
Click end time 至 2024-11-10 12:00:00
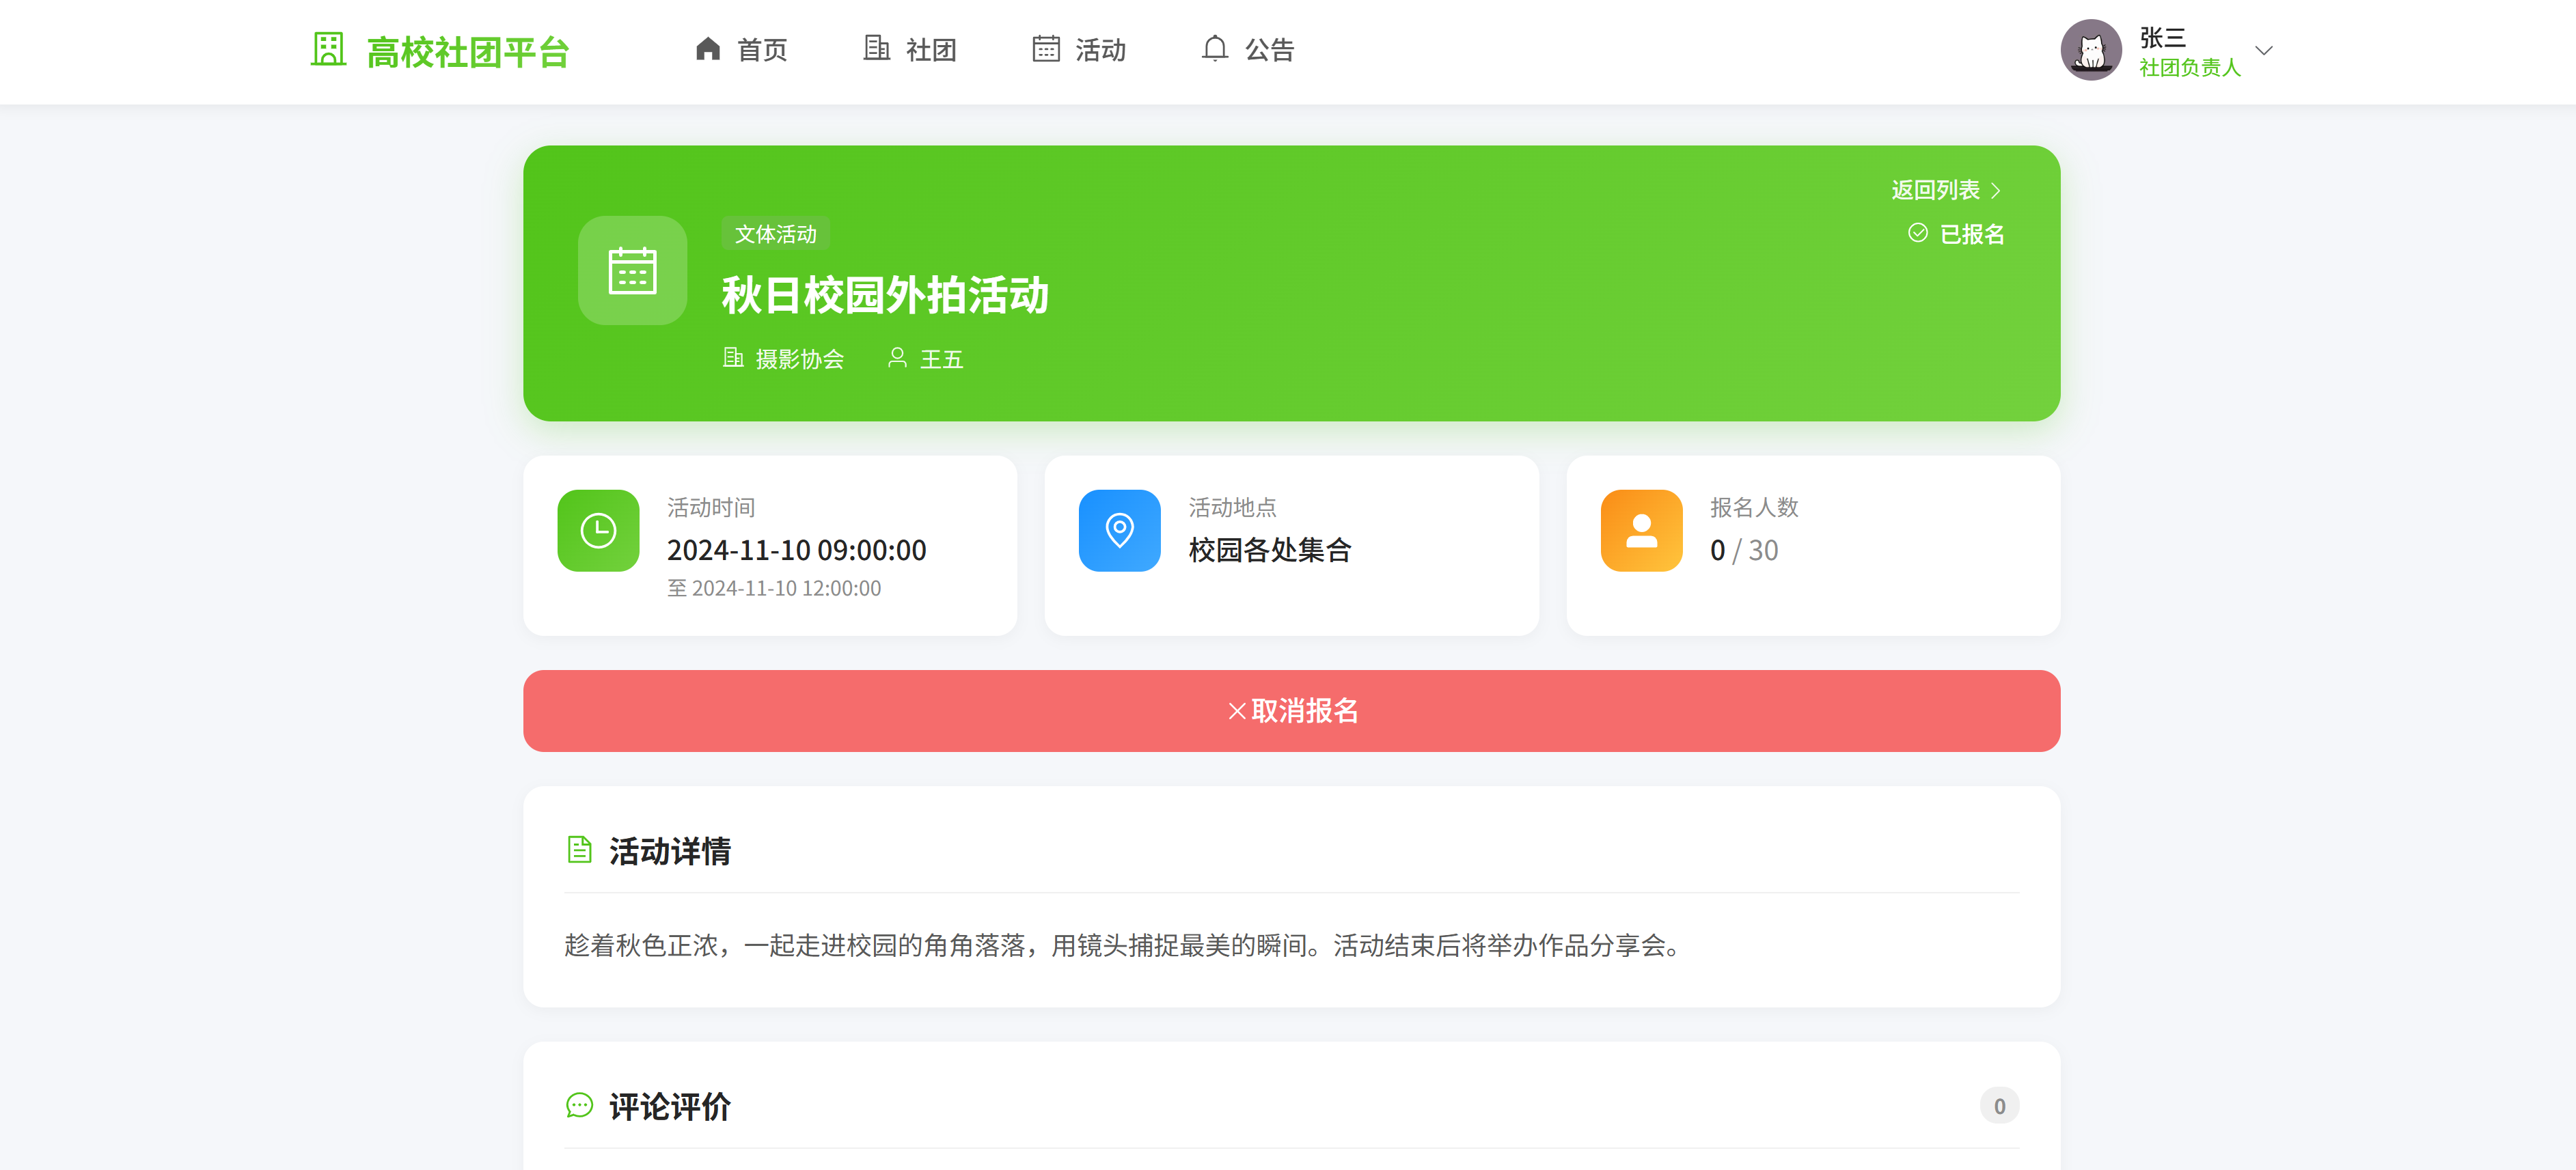tap(774, 588)
